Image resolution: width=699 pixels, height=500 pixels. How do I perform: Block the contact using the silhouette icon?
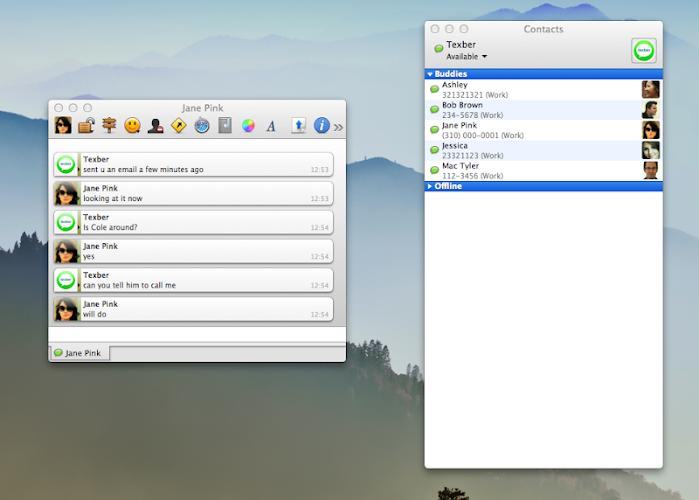coord(155,126)
